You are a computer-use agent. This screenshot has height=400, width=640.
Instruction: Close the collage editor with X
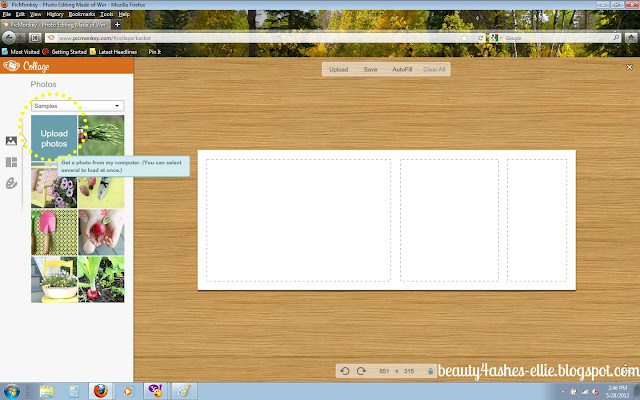[x=629, y=67]
